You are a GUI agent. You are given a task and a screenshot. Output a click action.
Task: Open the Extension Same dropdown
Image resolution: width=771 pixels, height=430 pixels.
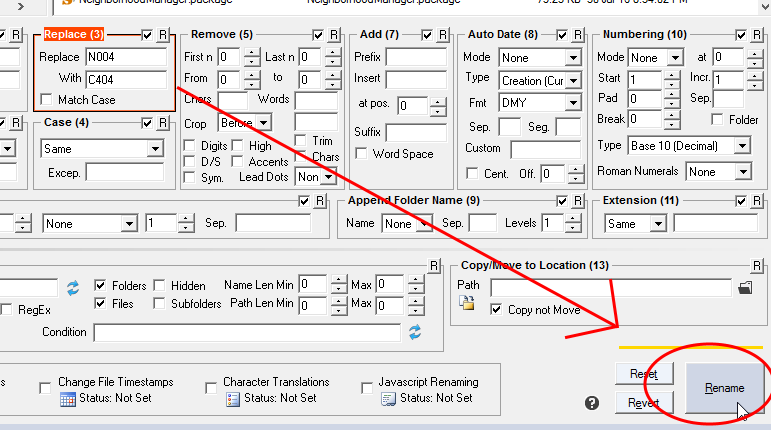coord(635,224)
